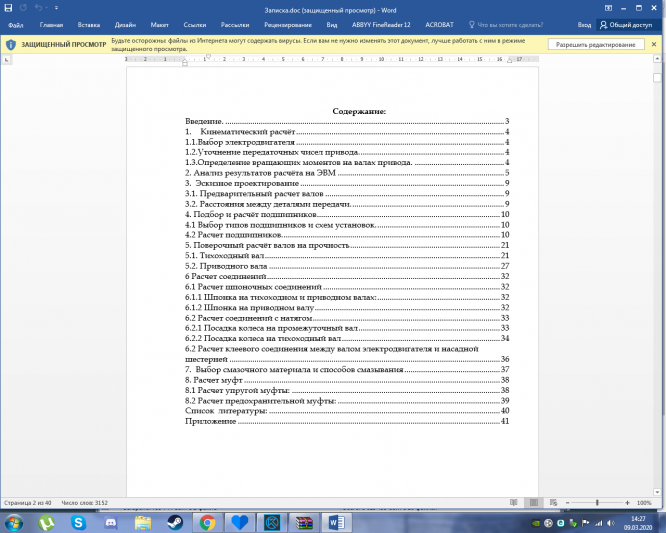Click the 1.1.Выбор электродвигателя entry

[347, 142]
